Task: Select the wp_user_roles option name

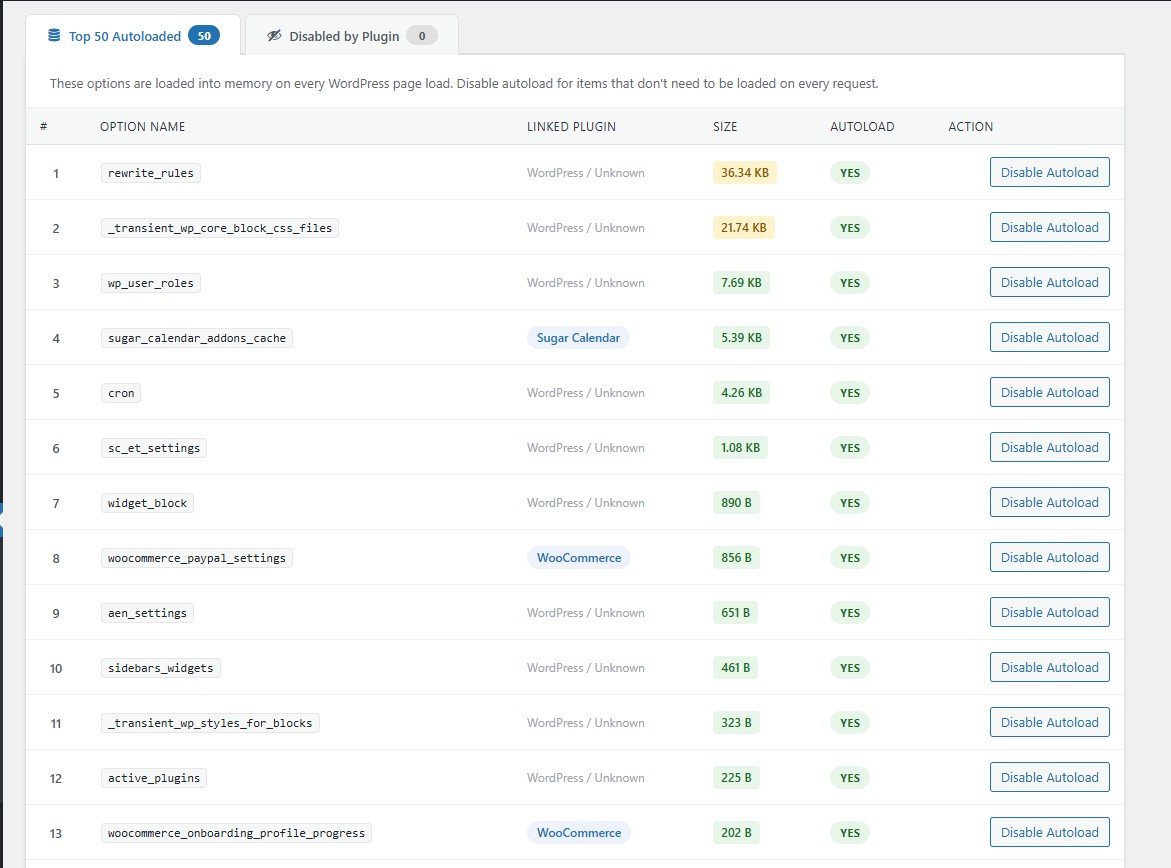Action: [151, 283]
